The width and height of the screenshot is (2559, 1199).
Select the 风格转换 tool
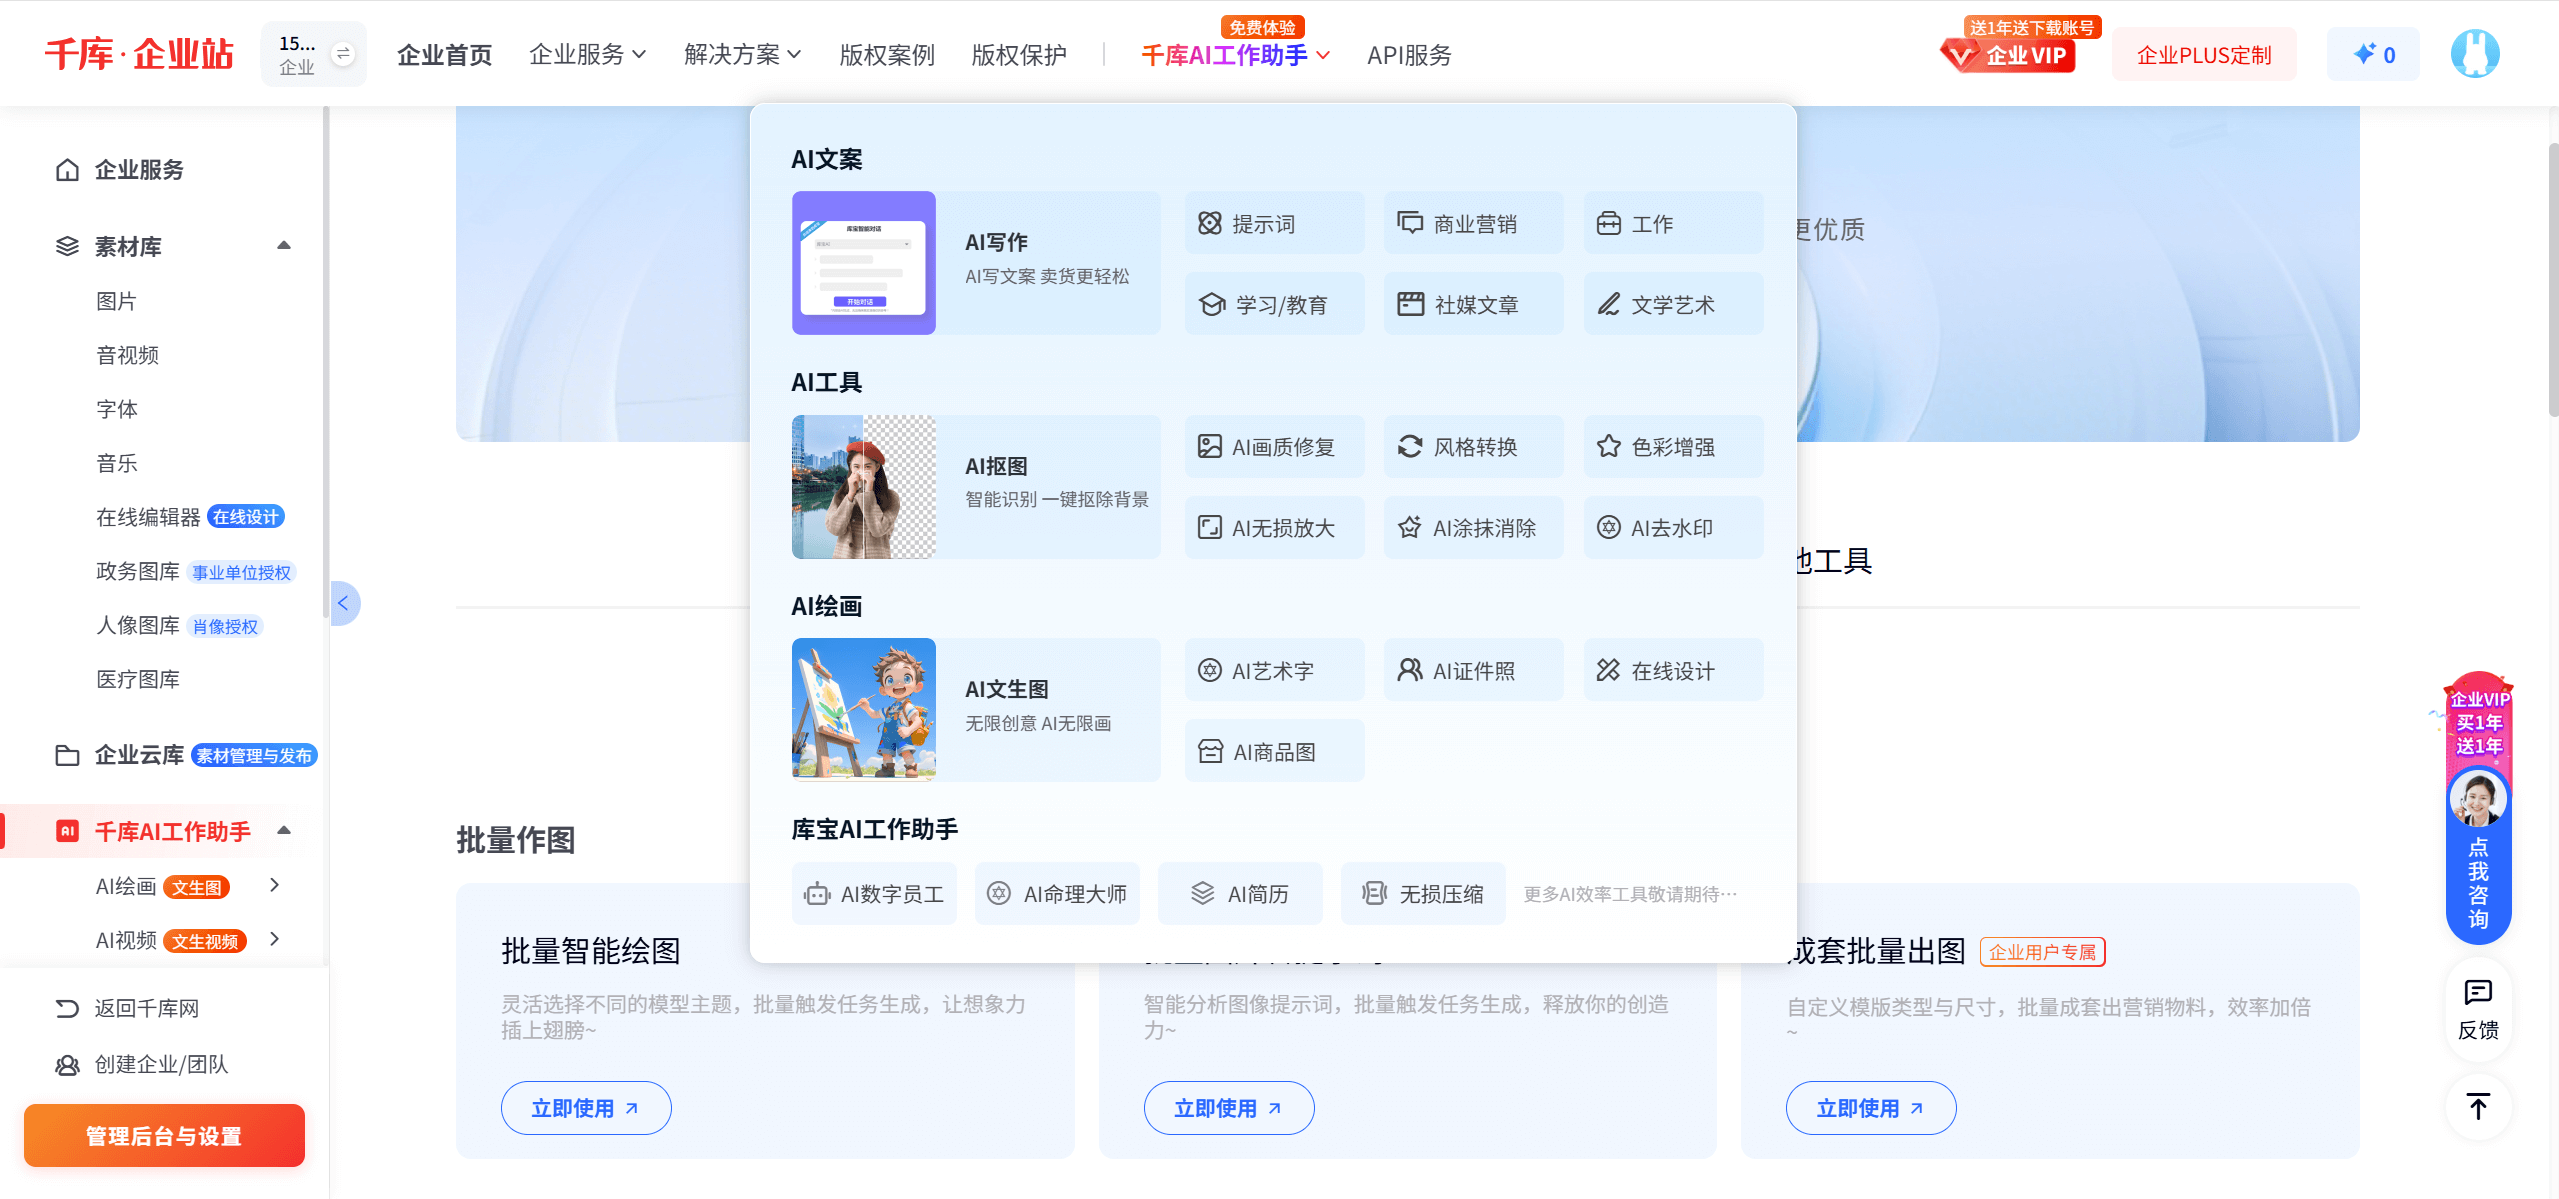[1472, 447]
